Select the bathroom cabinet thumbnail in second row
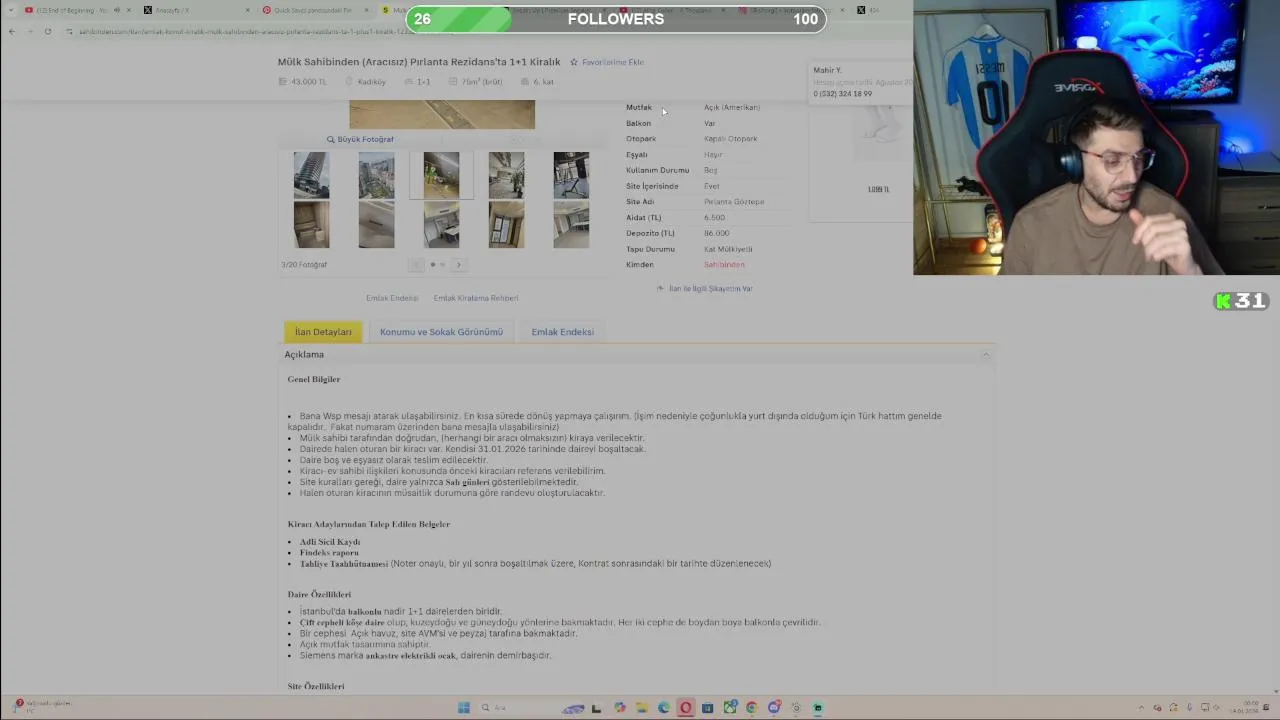The image size is (1280, 720). click(x=311, y=225)
